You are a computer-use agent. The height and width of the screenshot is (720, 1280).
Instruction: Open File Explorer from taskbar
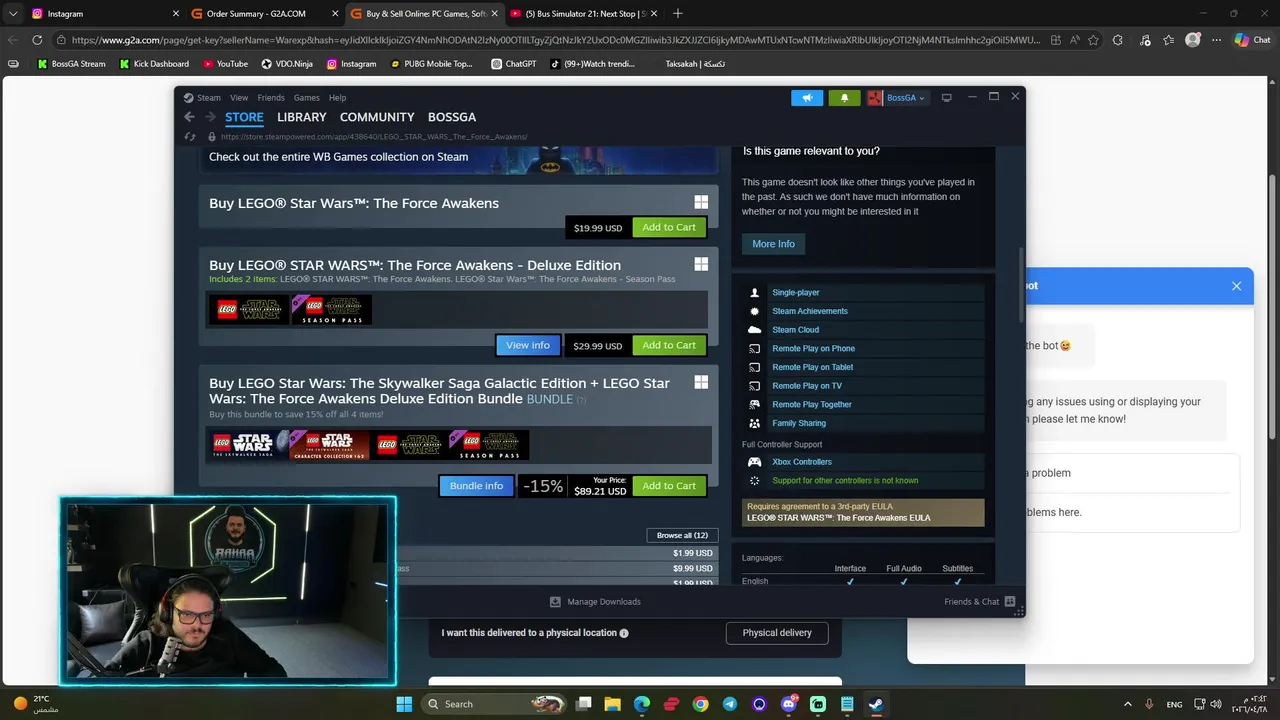tap(613, 704)
